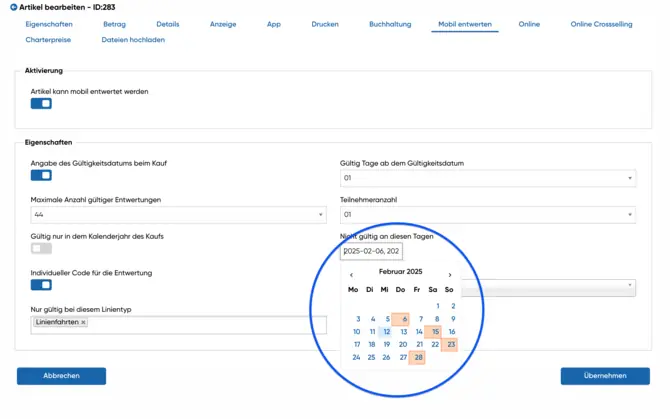Select the Online Crossselling tab
This screenshot has width=670, height=419.
tap(601, 24)
